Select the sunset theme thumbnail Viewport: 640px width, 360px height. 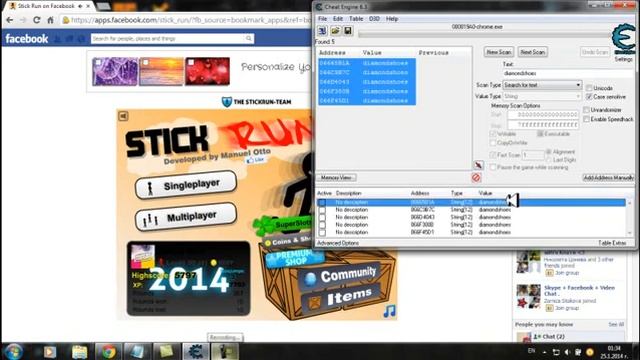162,71
